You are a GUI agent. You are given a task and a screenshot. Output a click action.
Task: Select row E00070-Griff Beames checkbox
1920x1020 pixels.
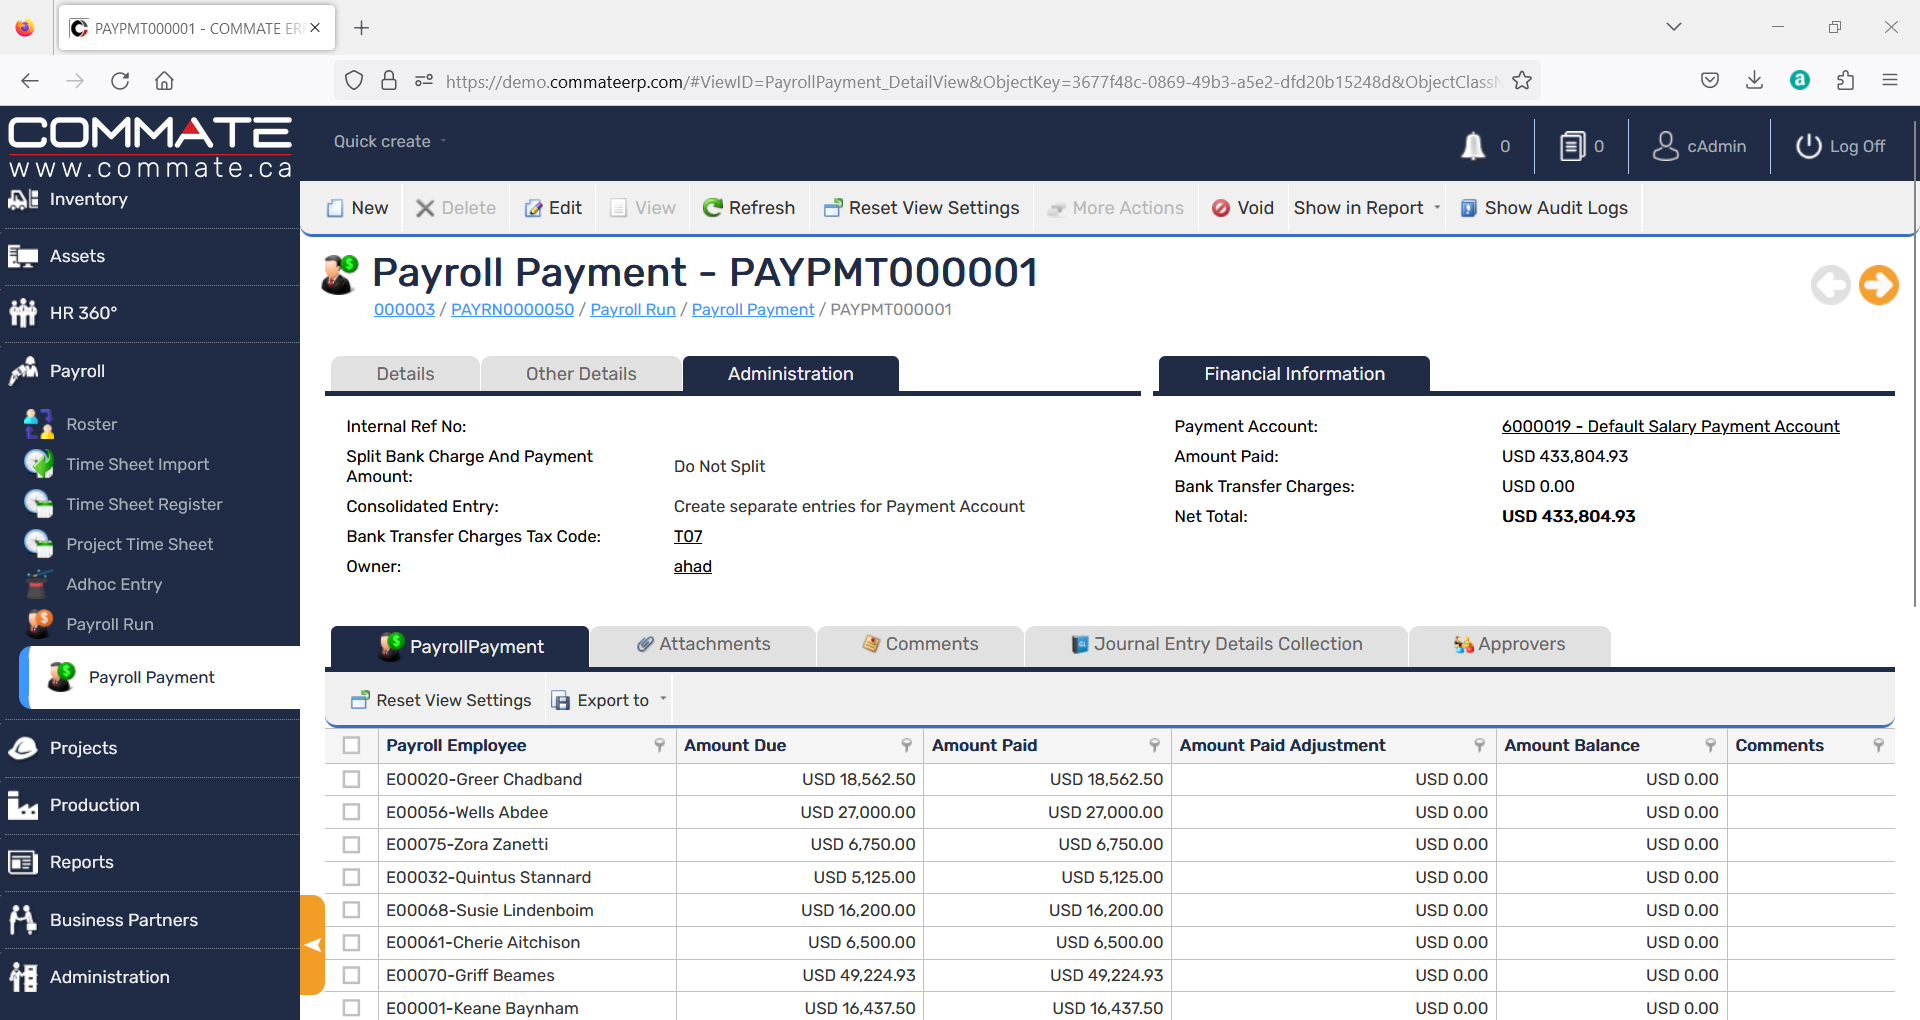tap(351, 975)
